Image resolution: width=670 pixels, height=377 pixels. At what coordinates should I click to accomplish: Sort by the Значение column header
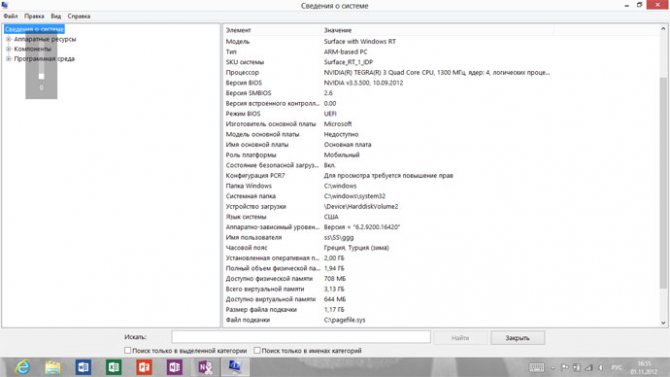coord(438,30)
